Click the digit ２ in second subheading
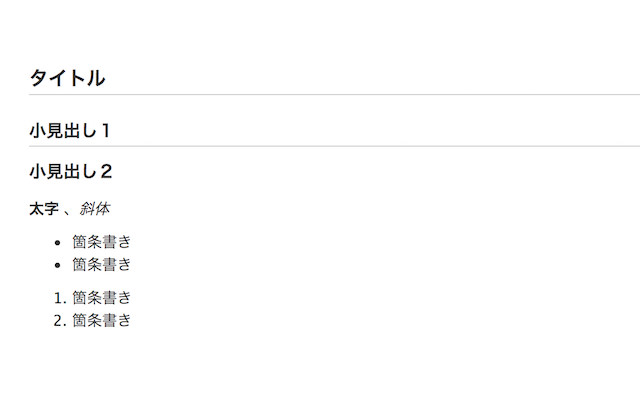 click(106, 171)
